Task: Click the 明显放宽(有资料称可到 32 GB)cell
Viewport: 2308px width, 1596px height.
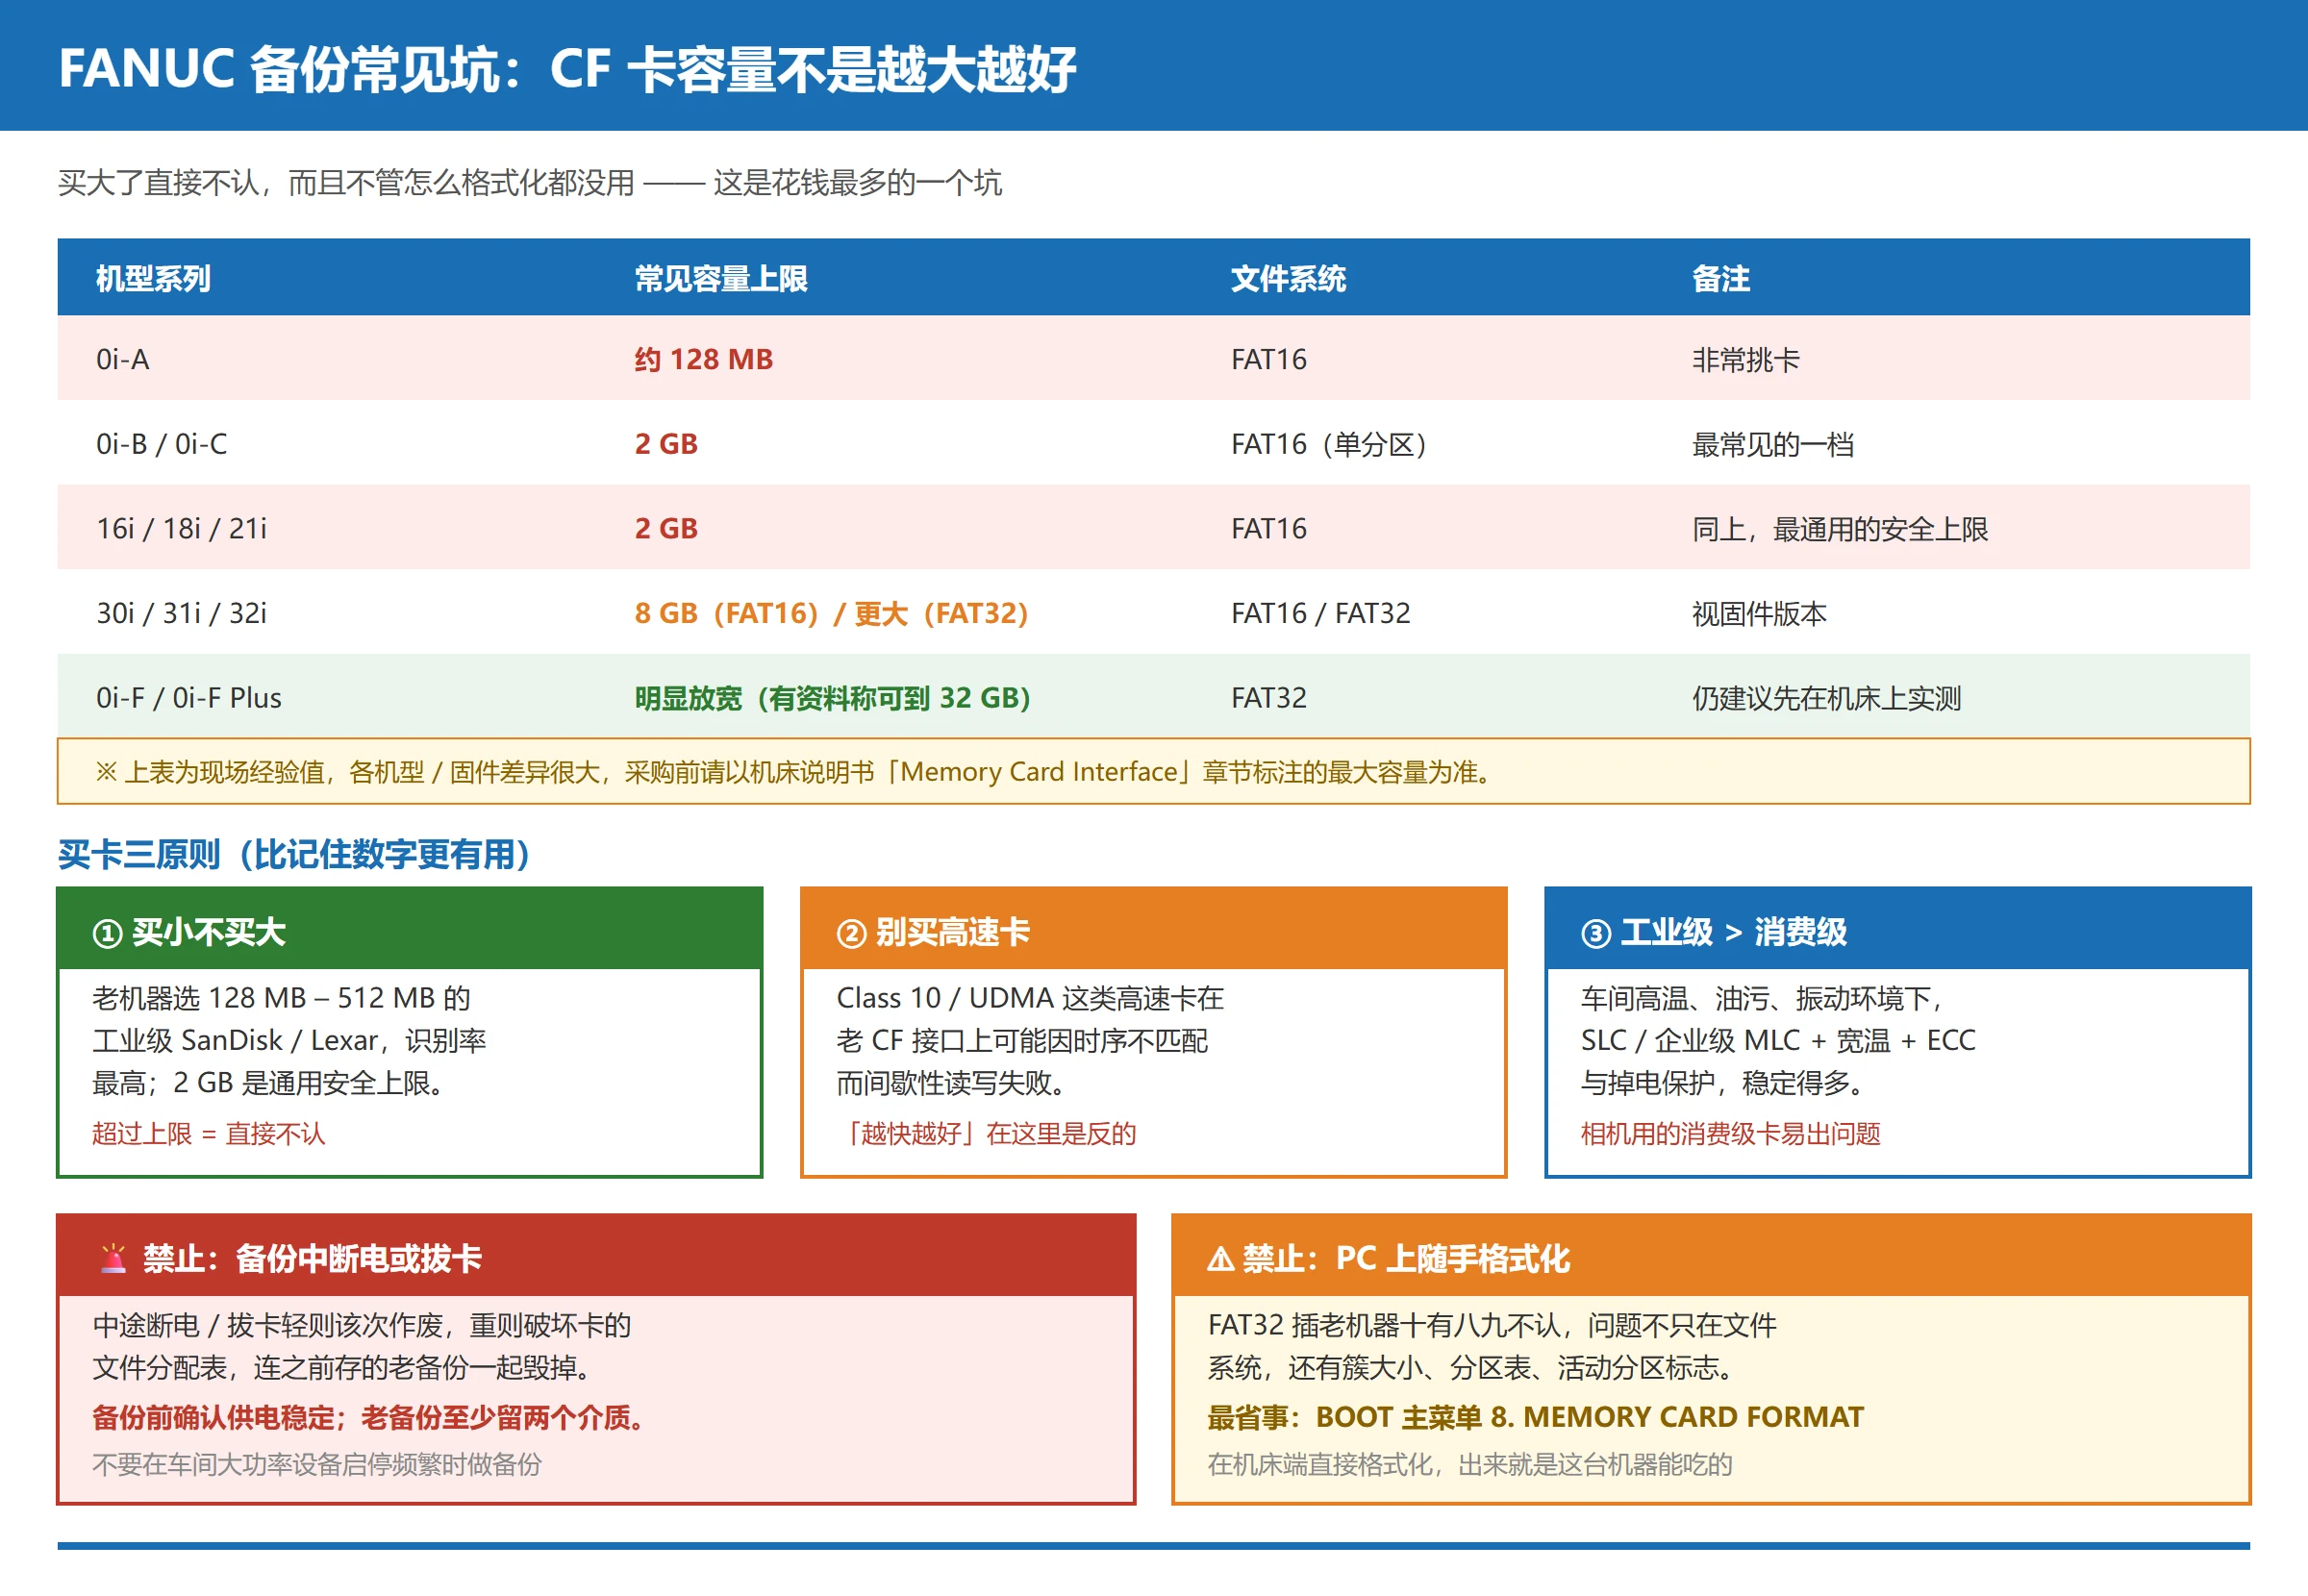Action: click(x=833, y=698)
